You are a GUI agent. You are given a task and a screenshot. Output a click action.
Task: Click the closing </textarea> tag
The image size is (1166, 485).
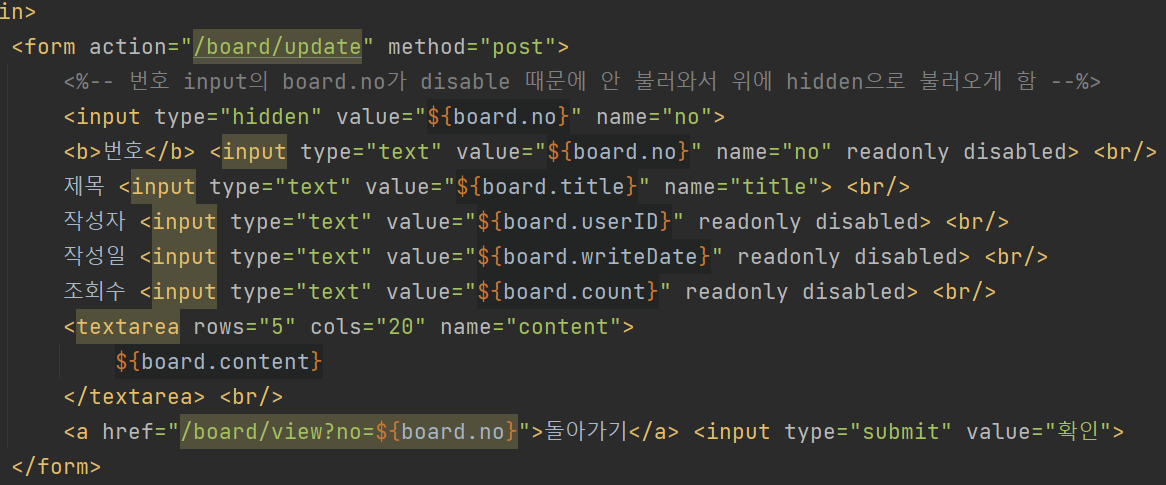135,396
